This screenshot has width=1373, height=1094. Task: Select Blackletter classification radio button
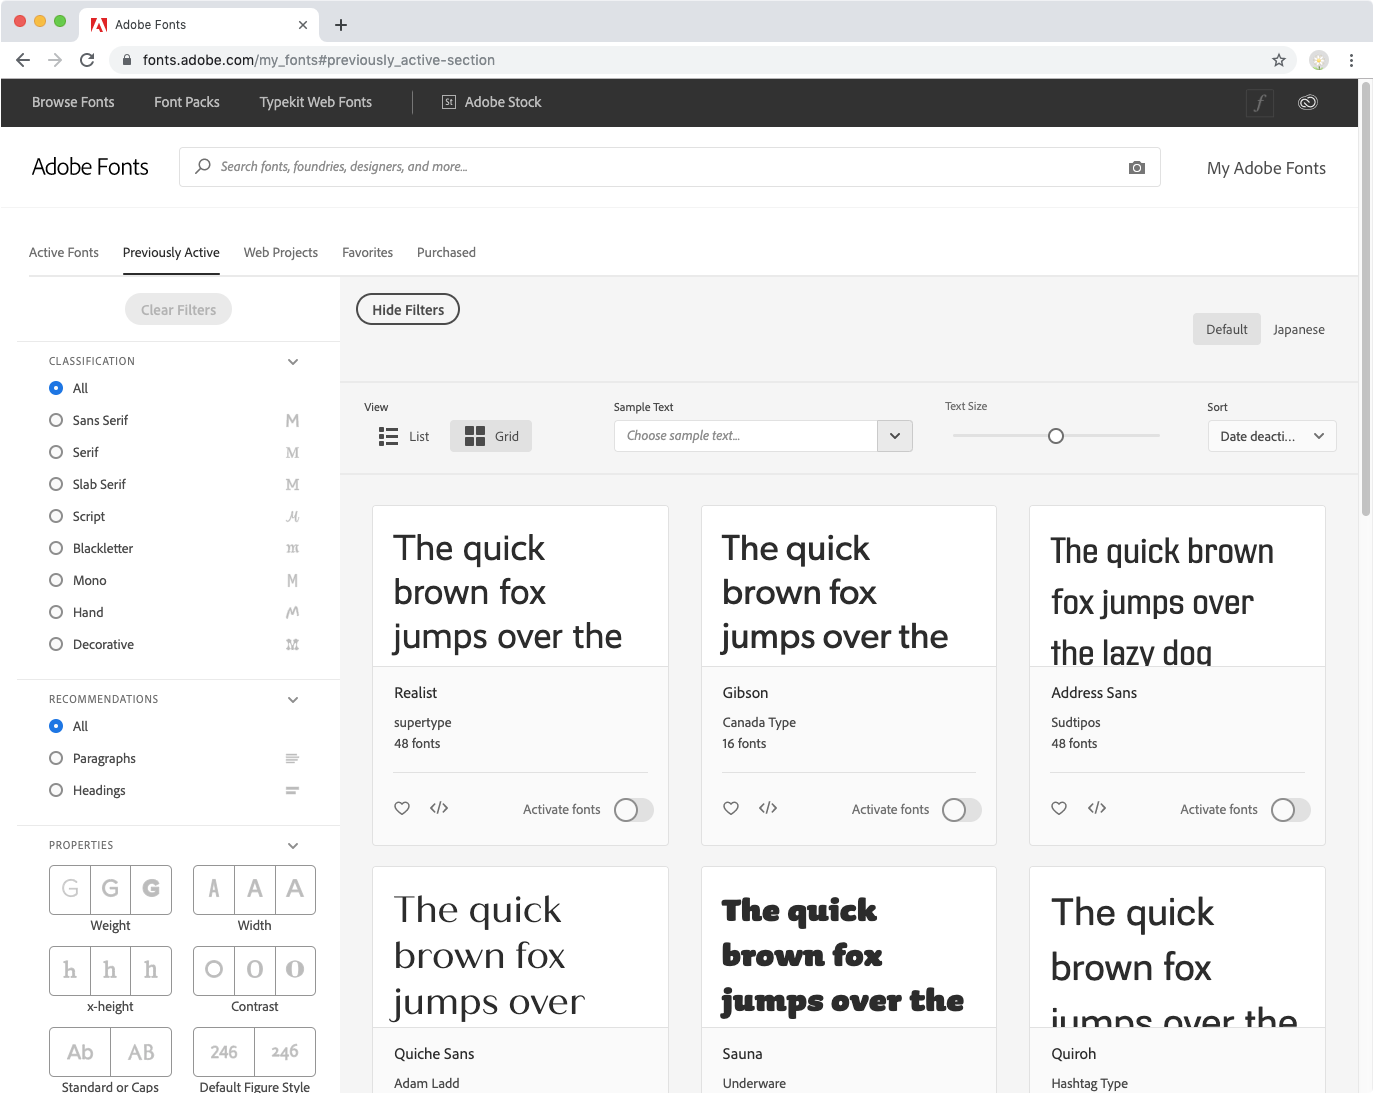click(x=56, y=548)
